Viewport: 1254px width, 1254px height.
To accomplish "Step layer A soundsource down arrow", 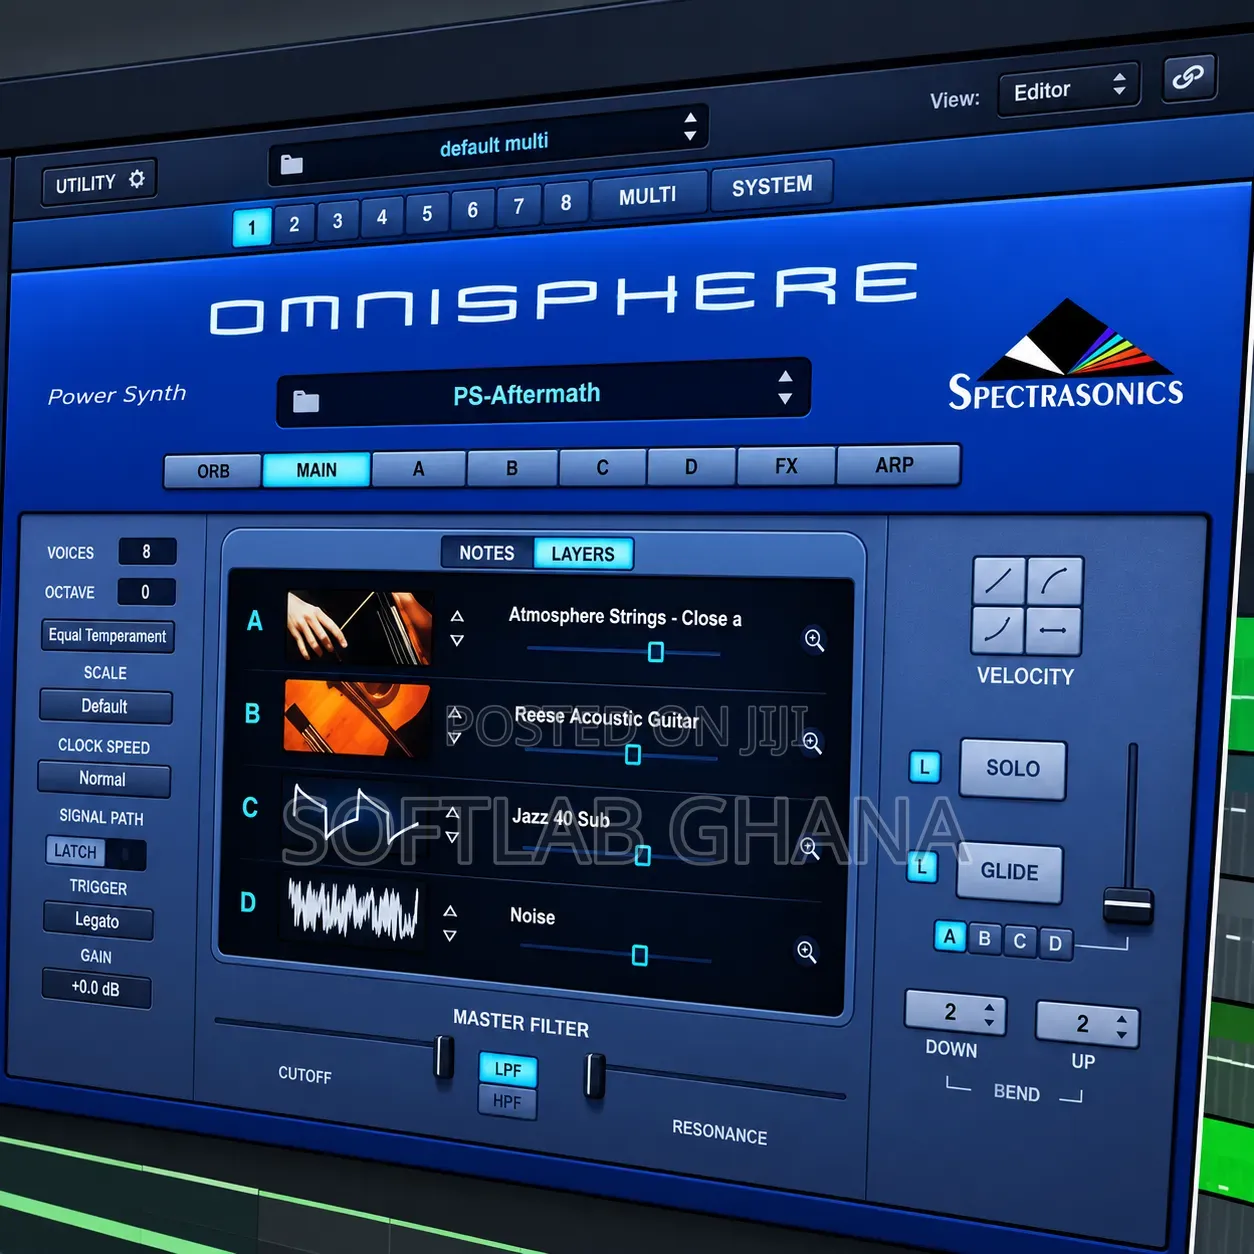I will 457,640.
